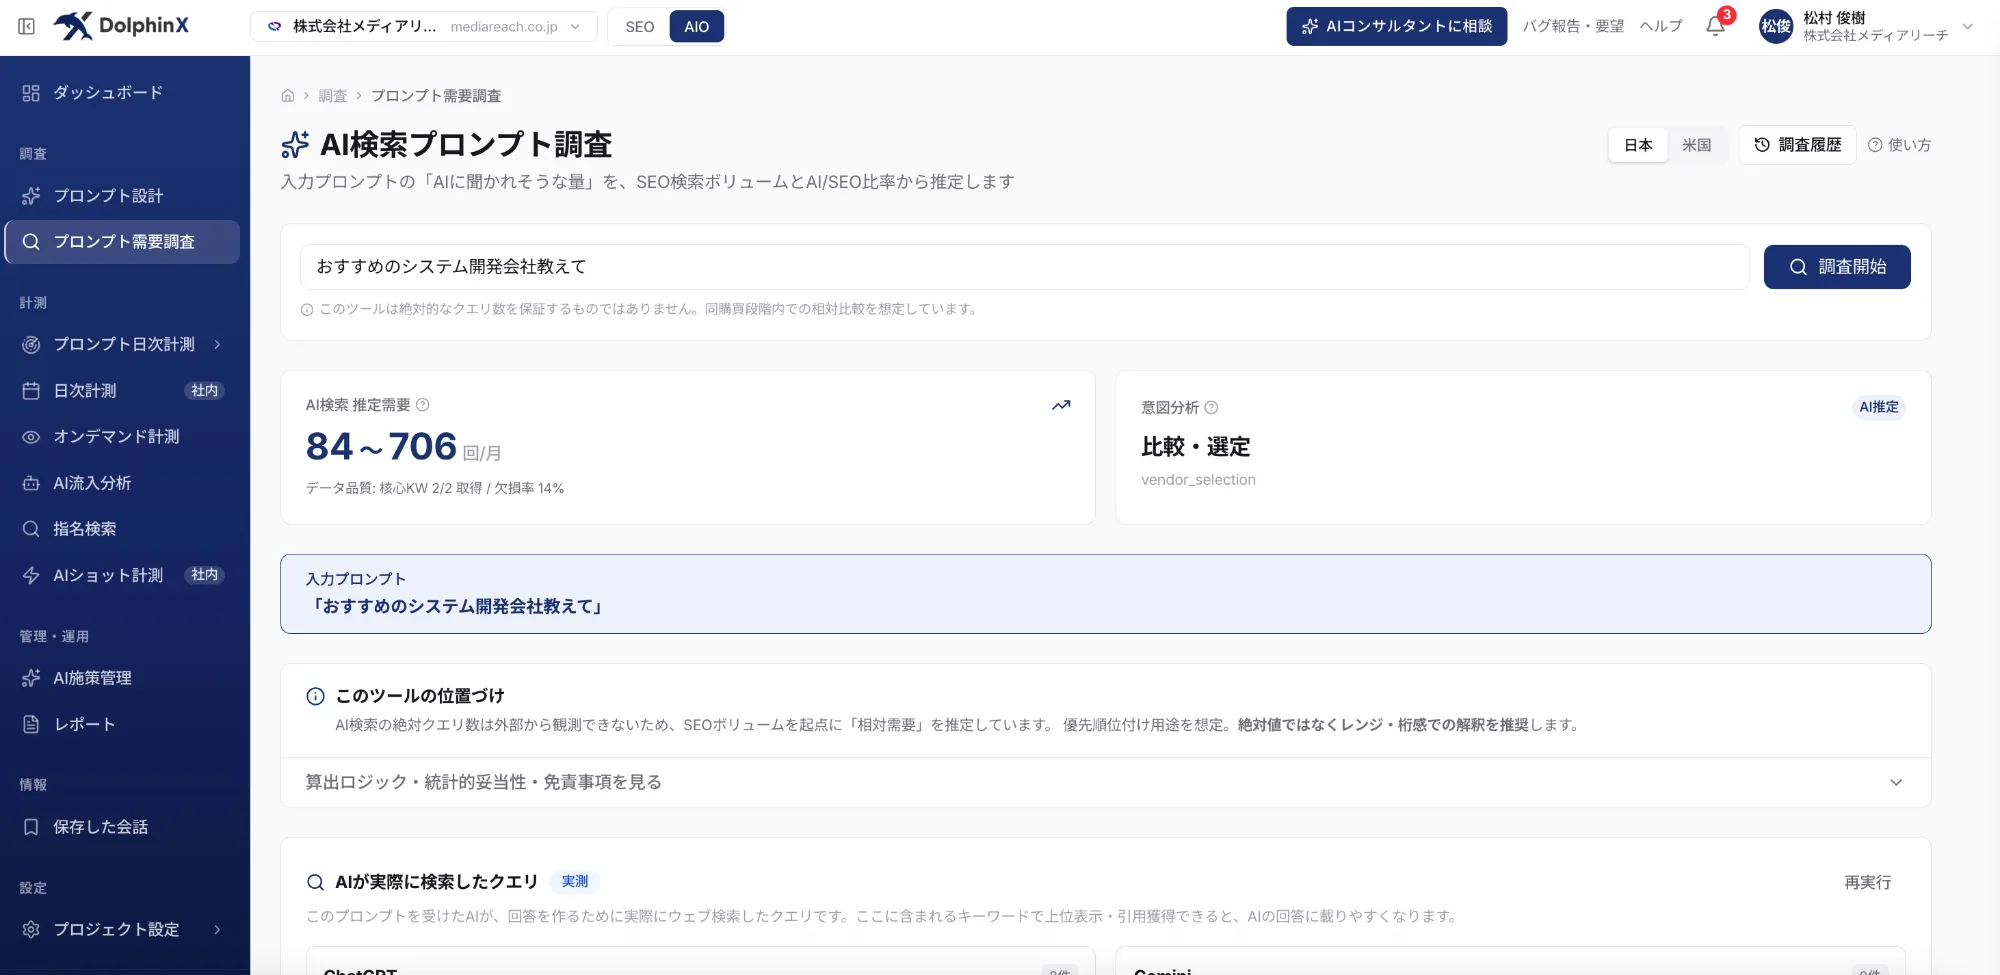Click vendor_selection text
This screenshot has width=2000, height=975.
tap(1198, 480)
